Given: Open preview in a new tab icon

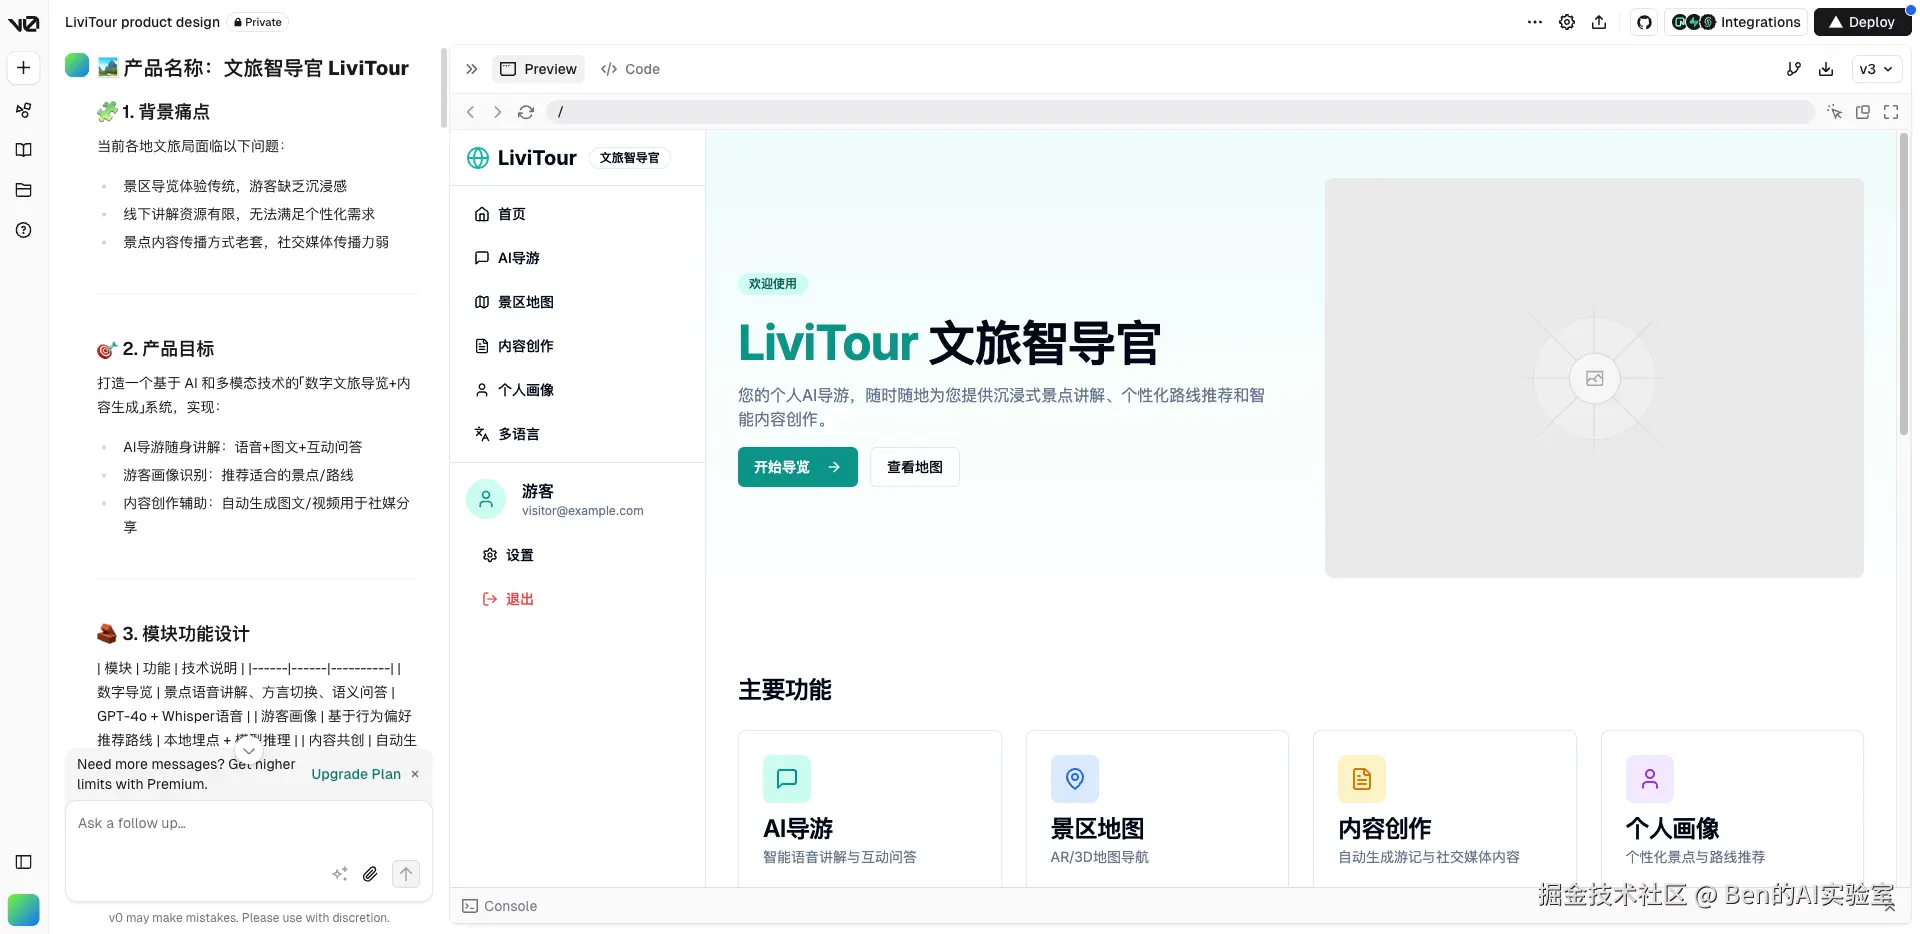Looking at the screenshot, I should pos(1863,112).
